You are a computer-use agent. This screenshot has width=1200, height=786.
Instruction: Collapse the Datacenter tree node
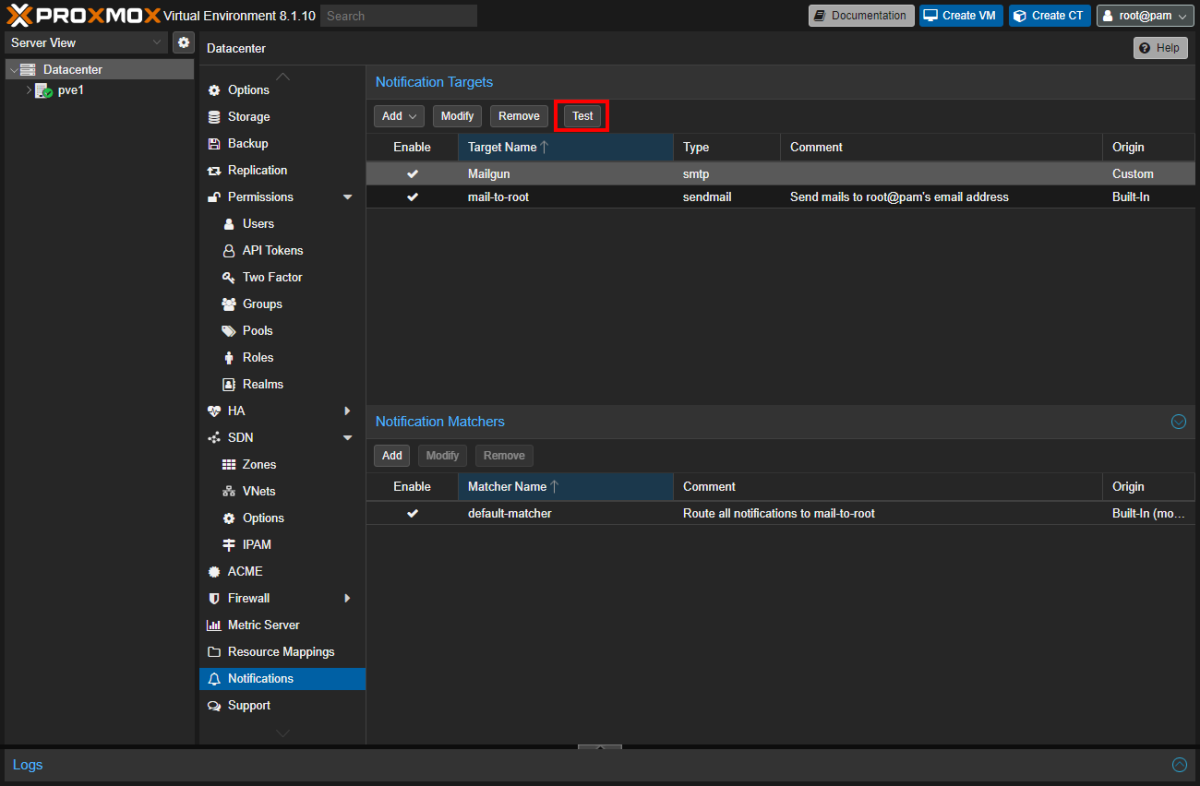[x=13, y=70]
